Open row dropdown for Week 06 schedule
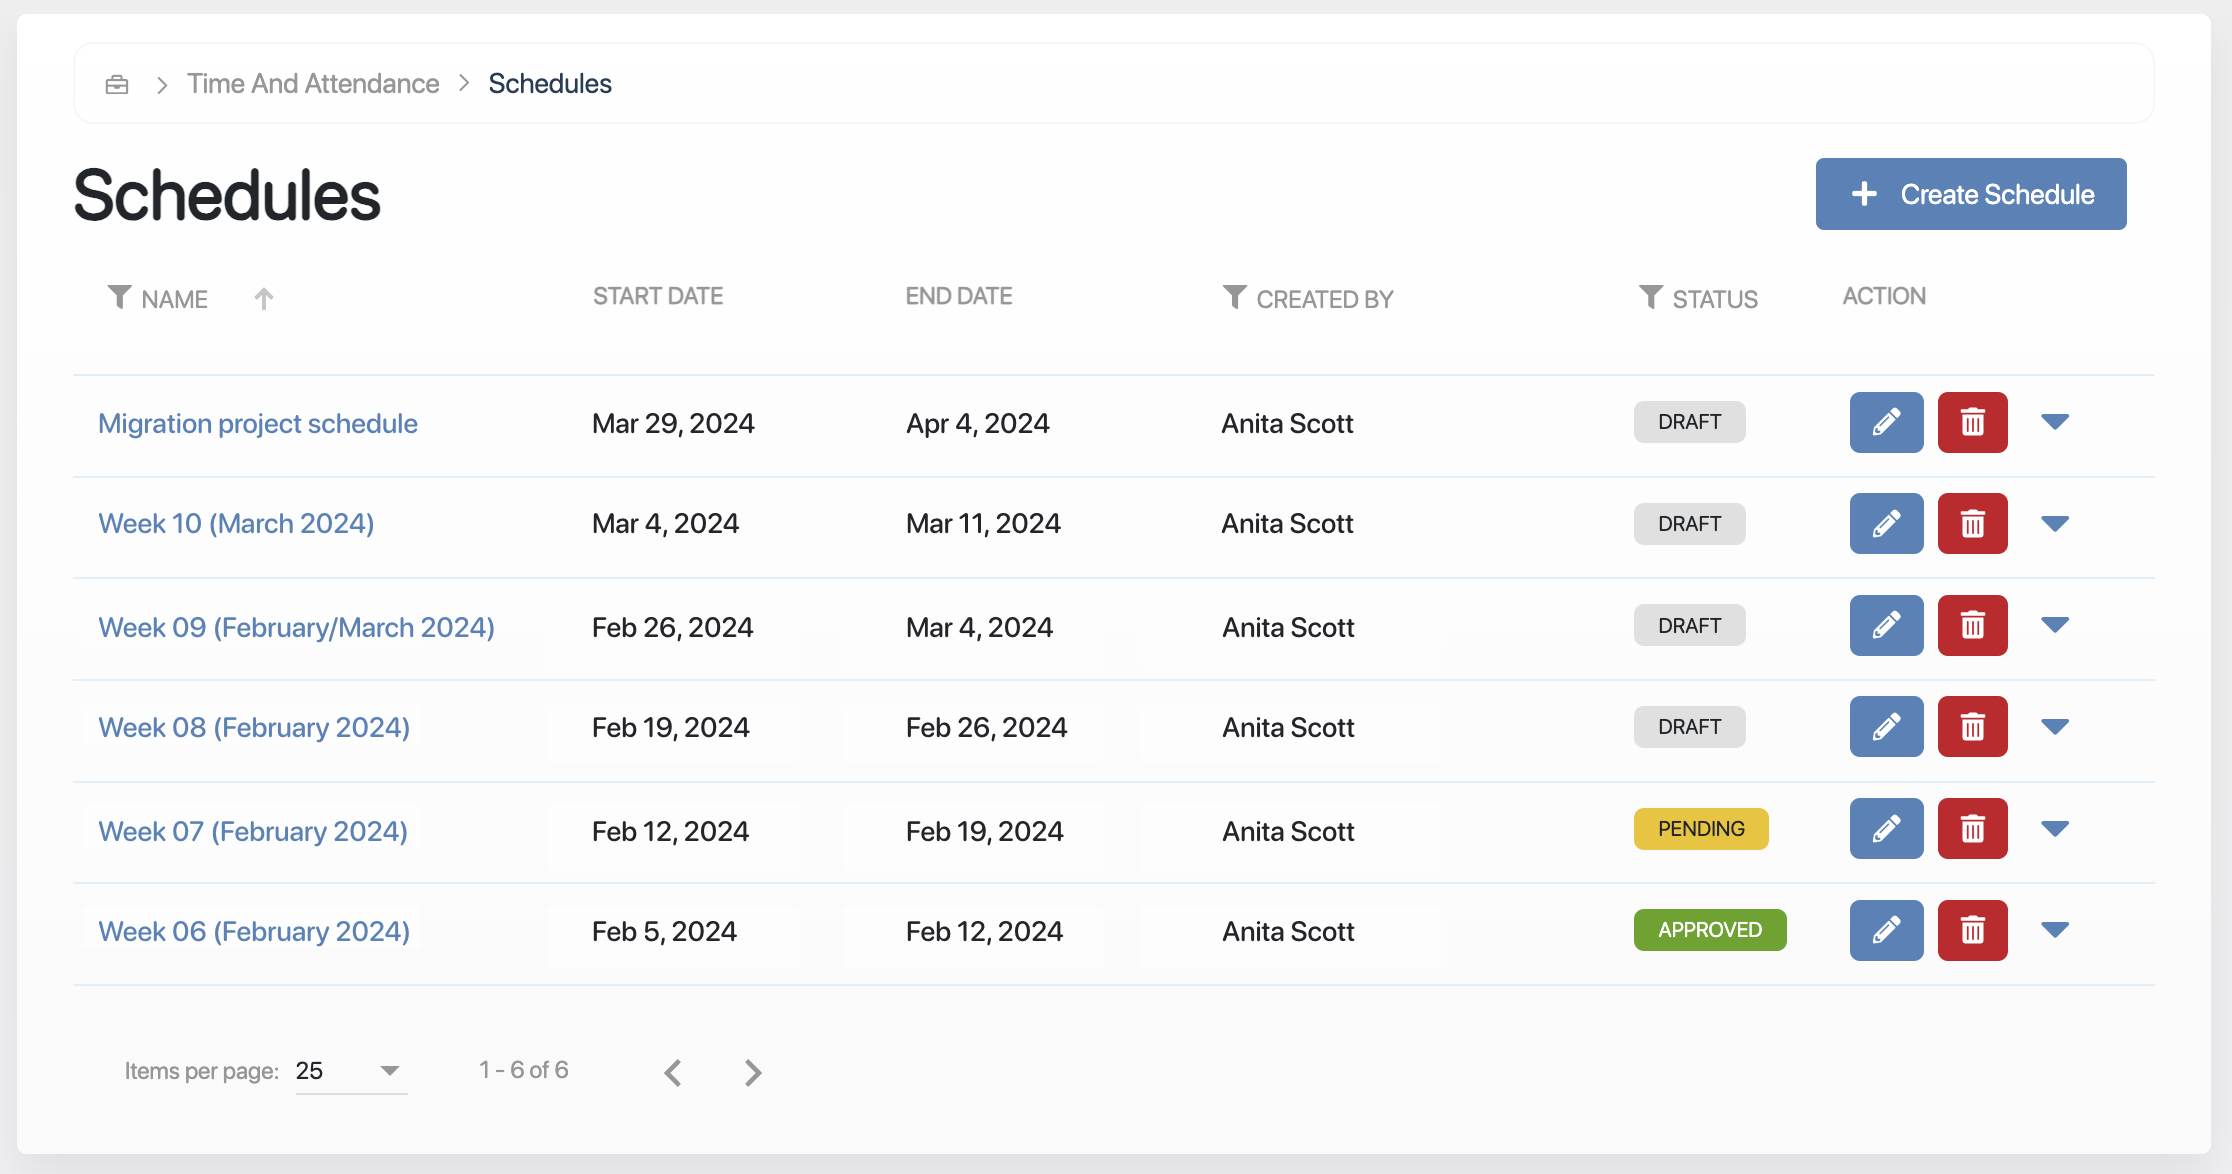Image resolution: width=2232 pixels, height=1174 pixels. (x=2055, y=930)
